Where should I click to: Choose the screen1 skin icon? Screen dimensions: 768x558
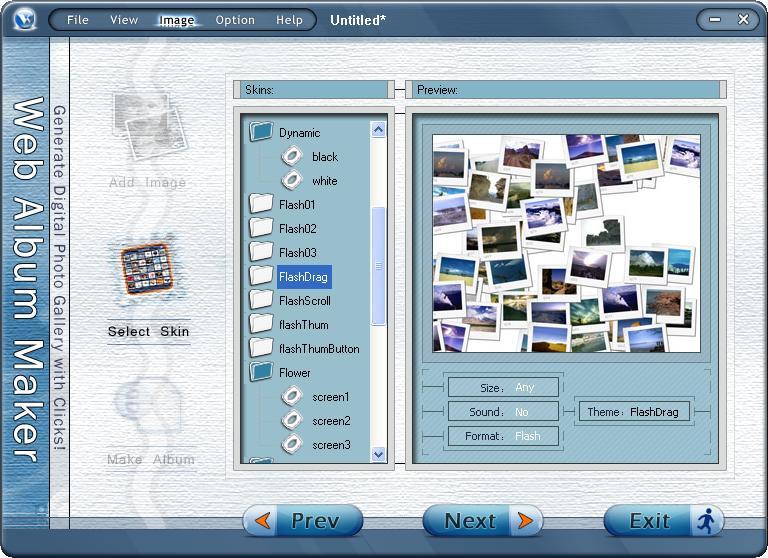click(x=292, y=396)
